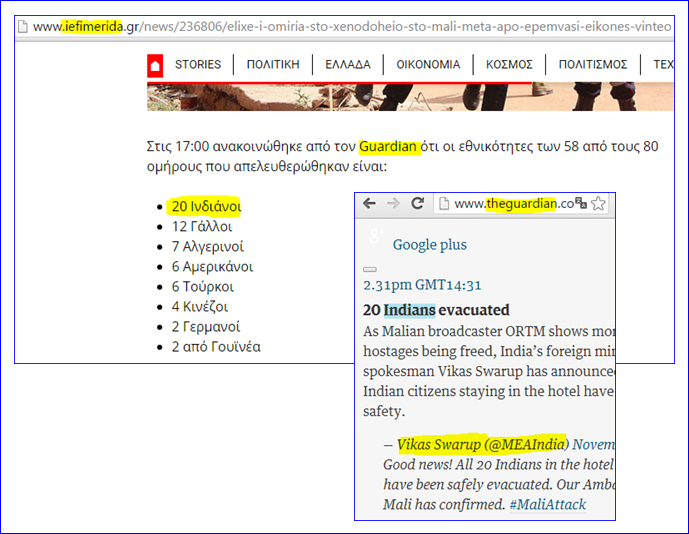Screen dimensions: 689x534
Task: Go forward in the Guardian browser window
Action: (393, 203)
